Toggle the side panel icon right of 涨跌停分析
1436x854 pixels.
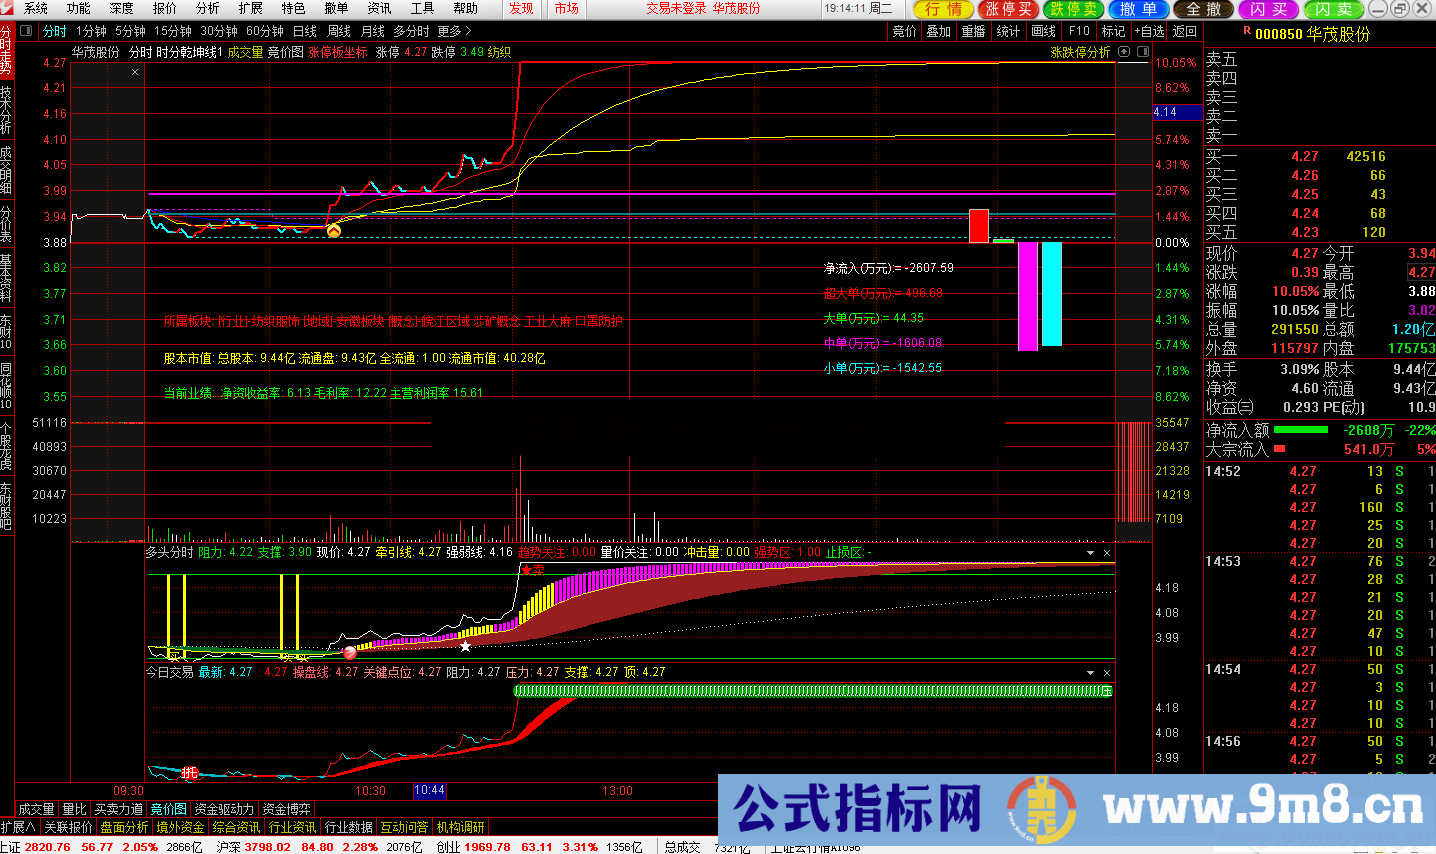tap(1141, 52)
